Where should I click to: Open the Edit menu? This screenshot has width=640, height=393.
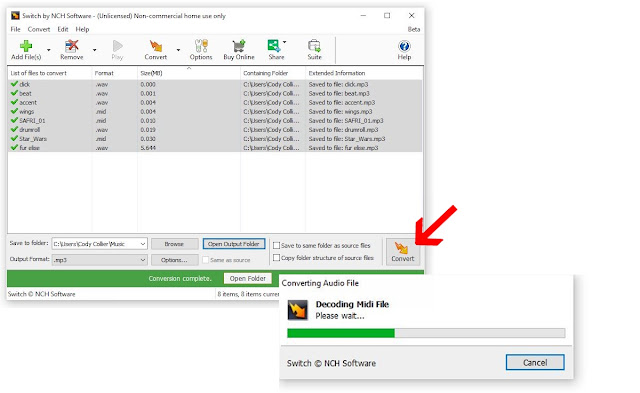62,29
